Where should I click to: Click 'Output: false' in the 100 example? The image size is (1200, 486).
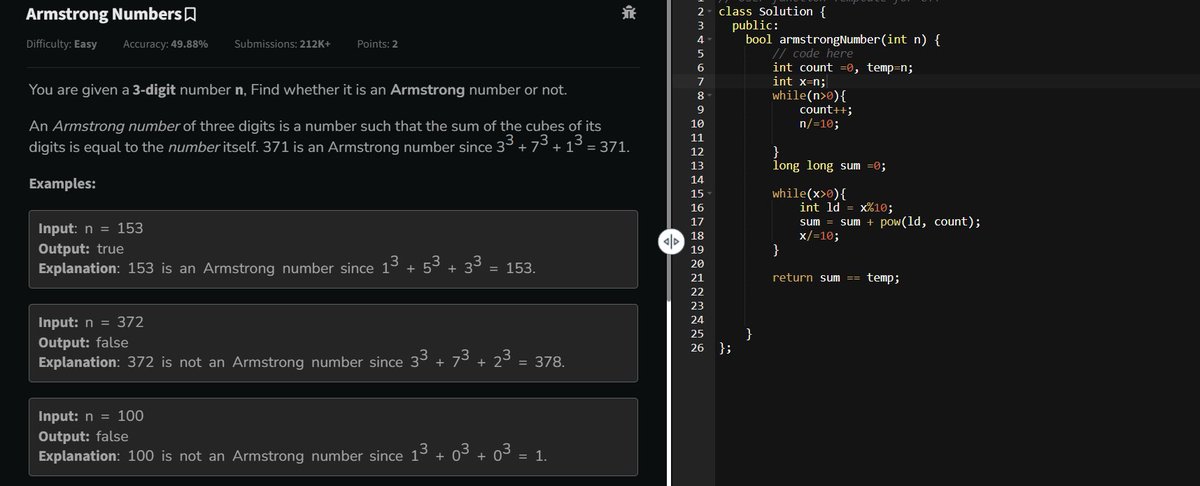[x=82, y=436]
